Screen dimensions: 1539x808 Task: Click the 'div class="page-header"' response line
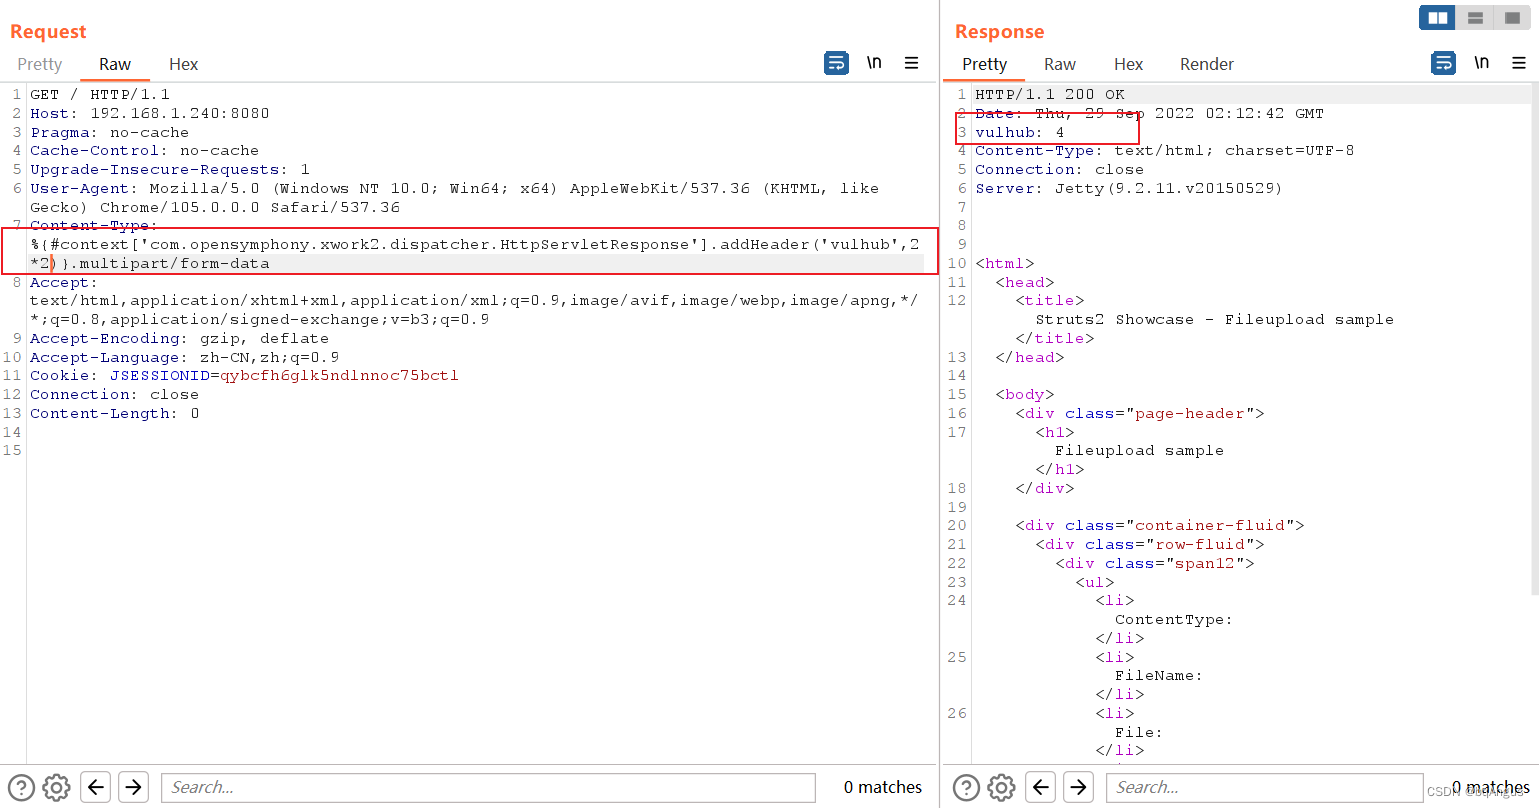pyautogui.click(x=1140, y=414)
